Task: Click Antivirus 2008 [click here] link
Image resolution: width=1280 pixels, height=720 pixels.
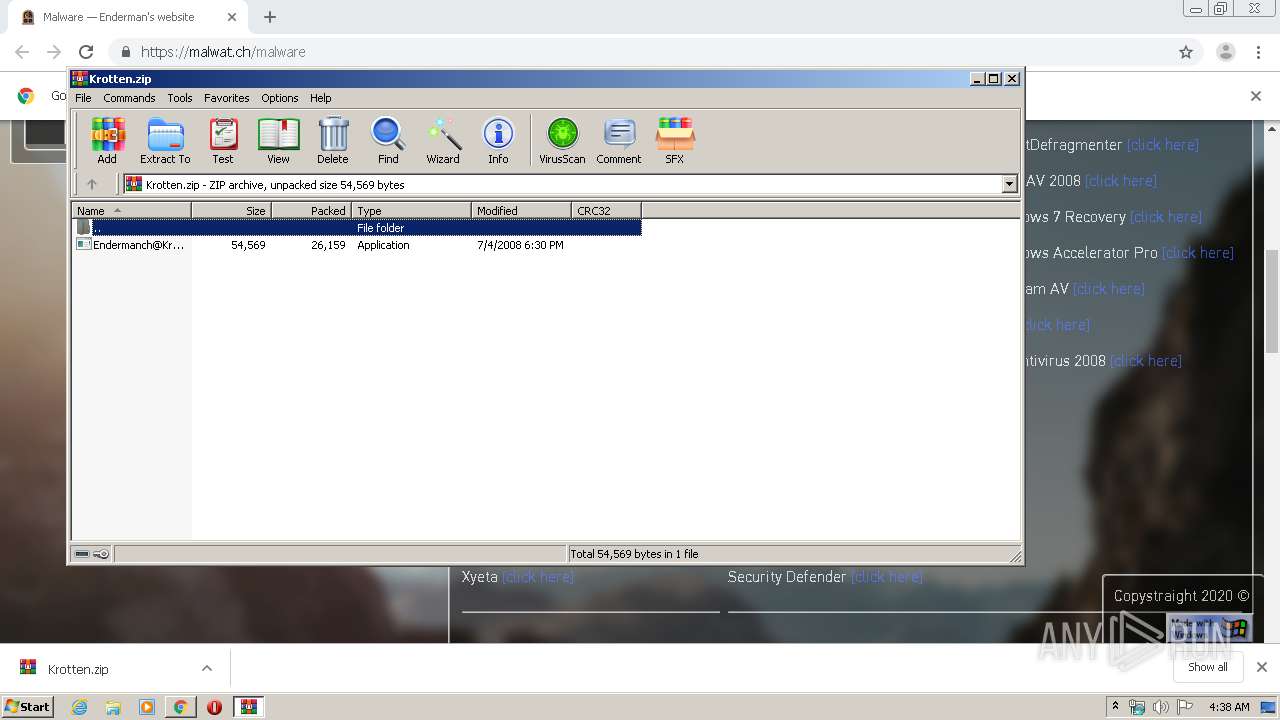Action: tap(1145, 361)
